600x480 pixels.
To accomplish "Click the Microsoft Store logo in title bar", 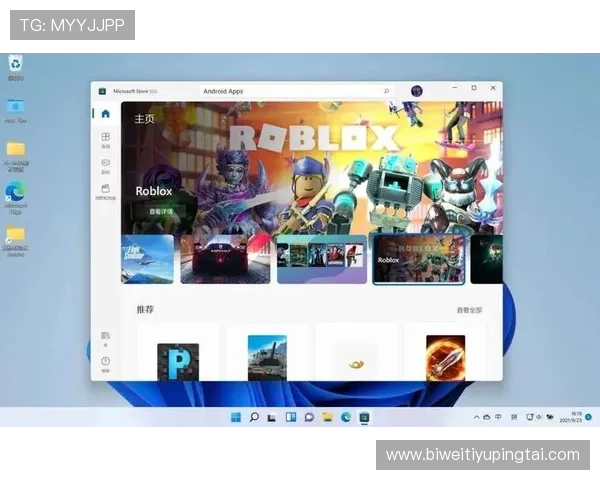I will 102,91.
